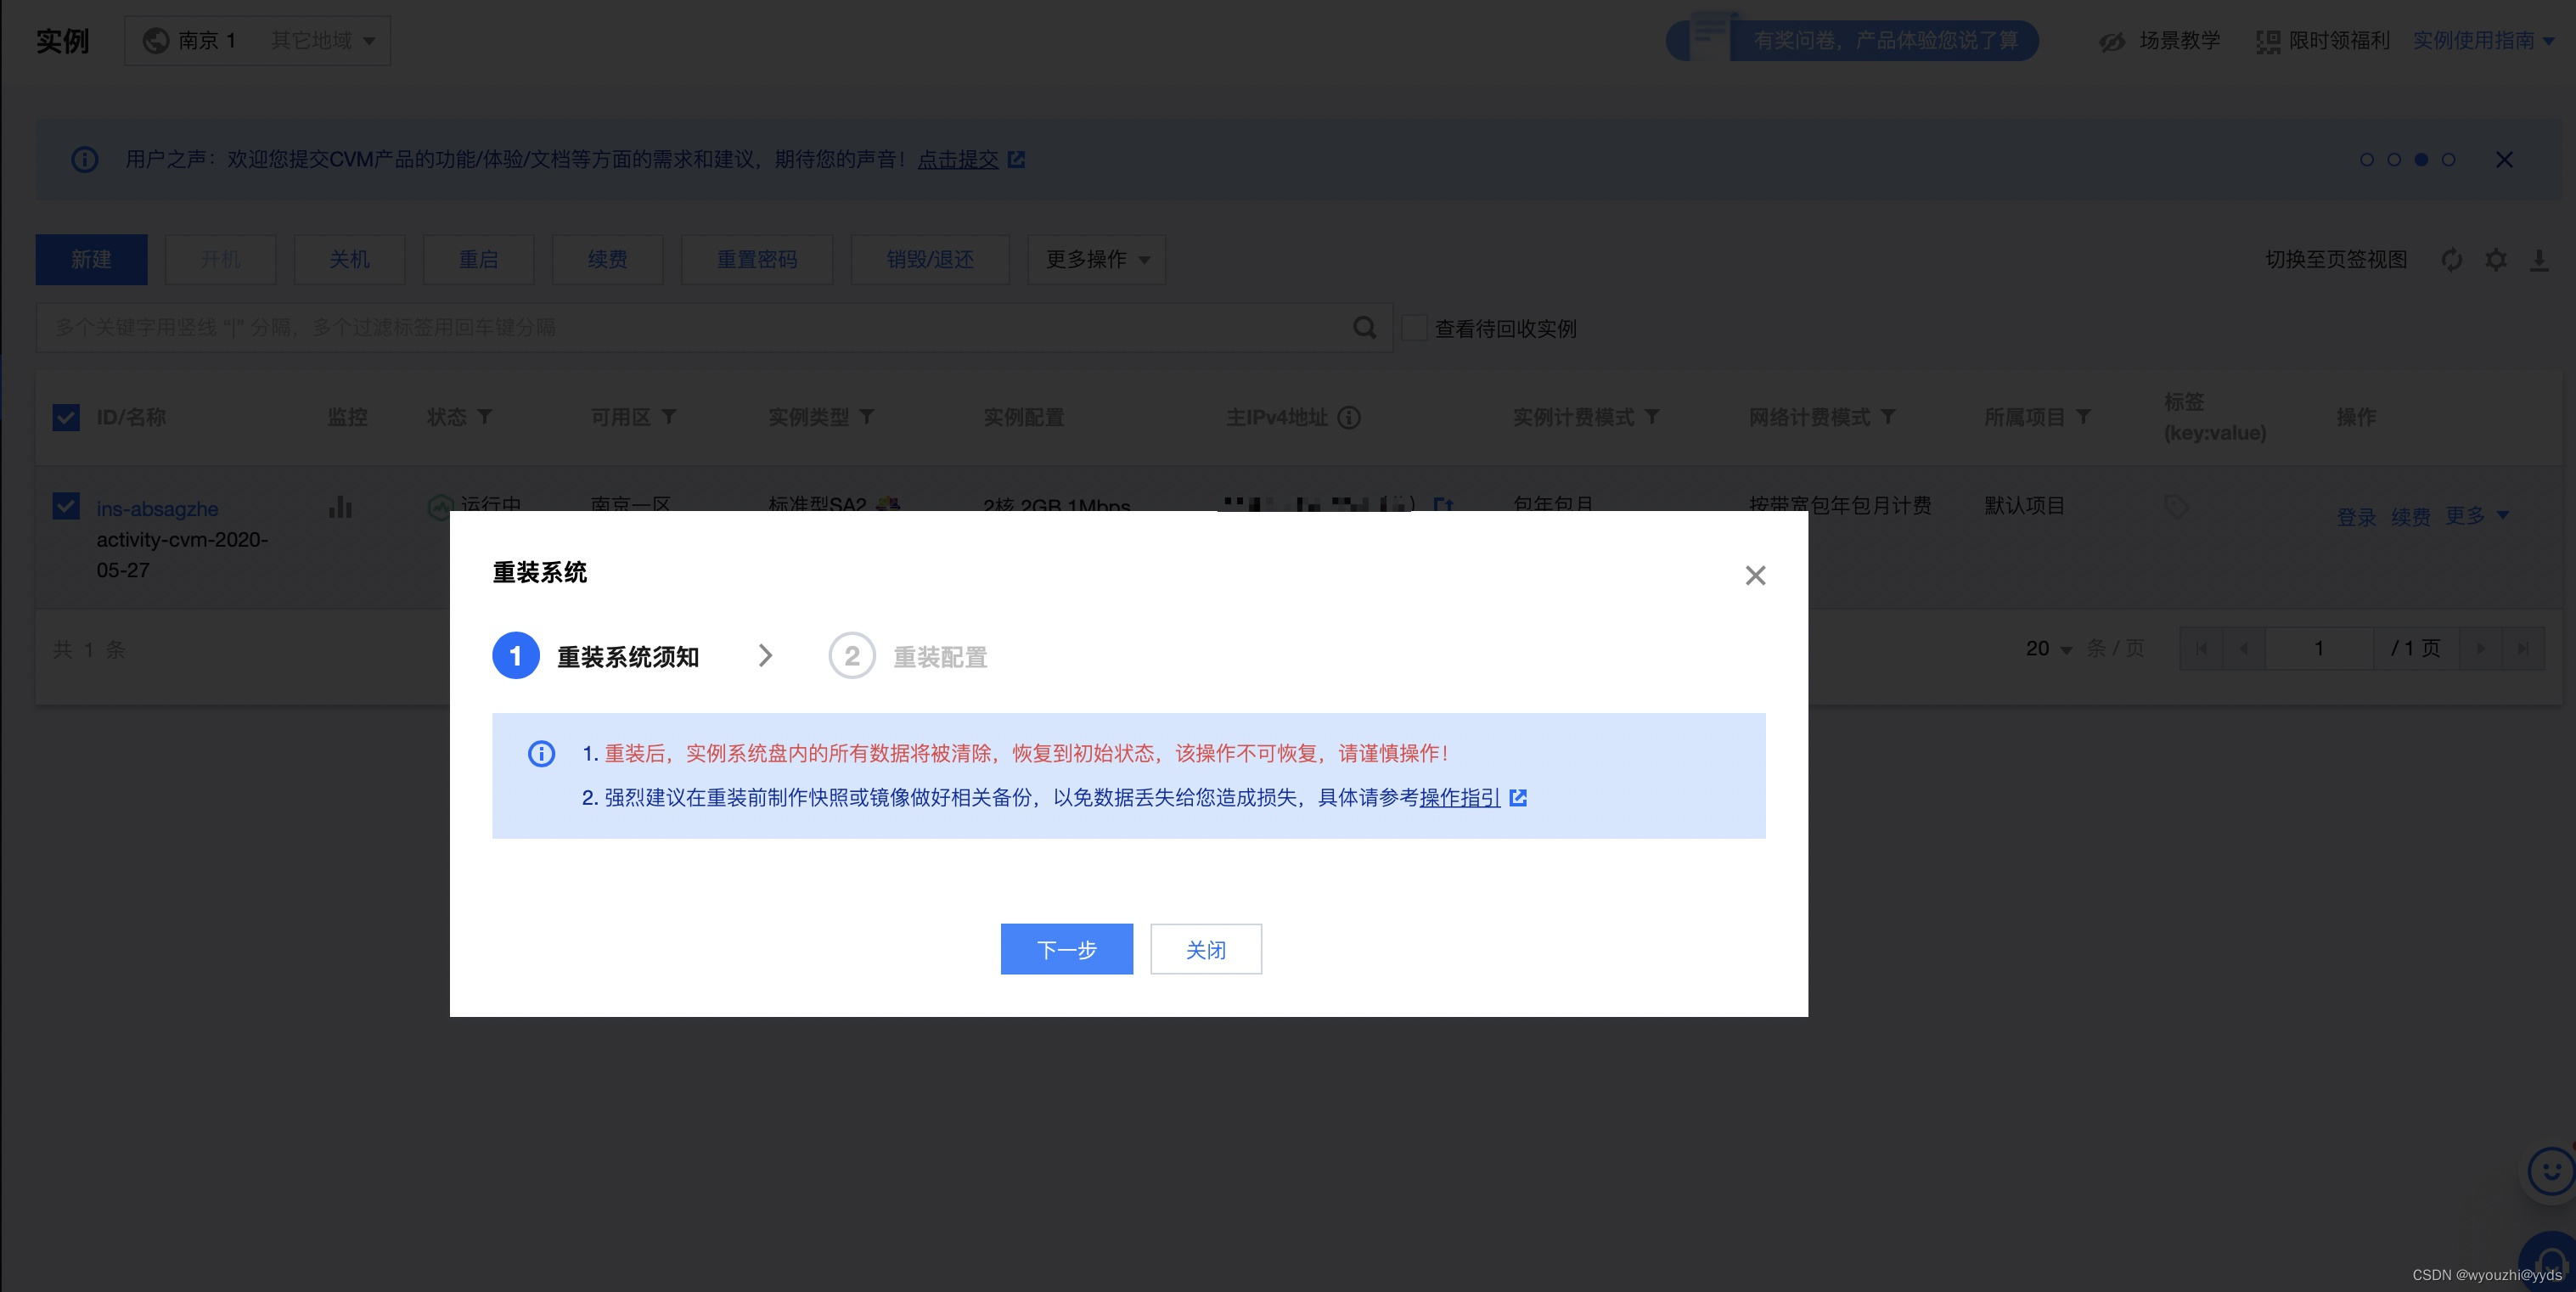Close the 重装系统 dialog with the X

(x=1755, y=575)
